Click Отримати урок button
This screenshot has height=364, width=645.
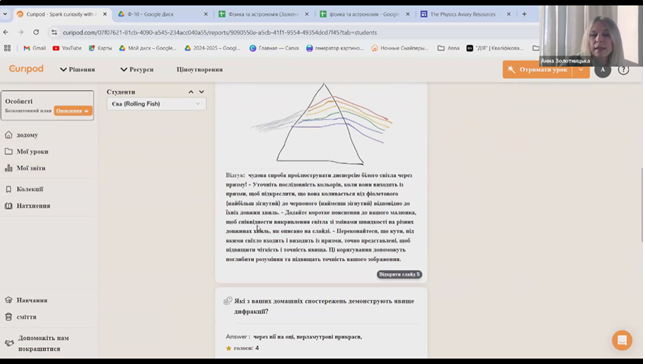point(538,70)
